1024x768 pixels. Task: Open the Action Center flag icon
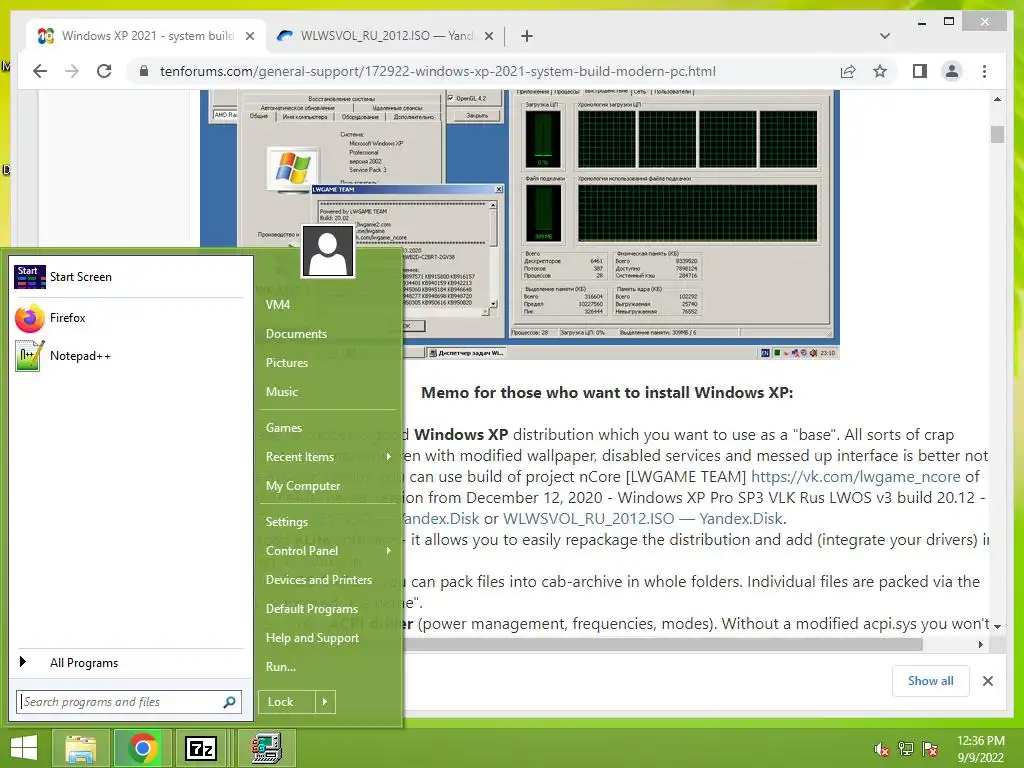pos(930,749)
